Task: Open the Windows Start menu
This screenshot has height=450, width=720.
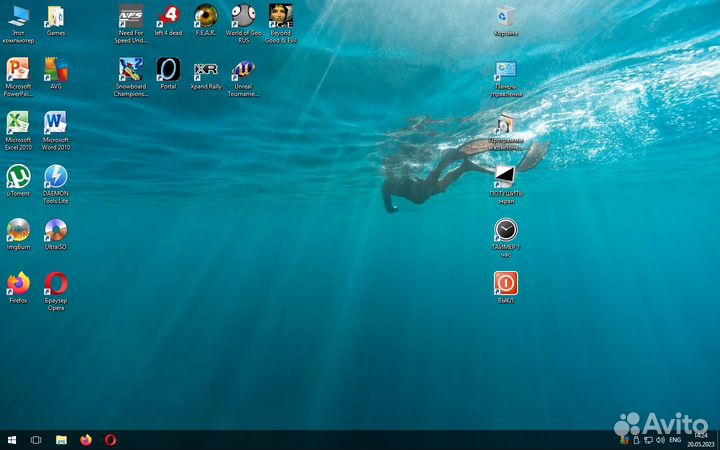Action: (x=12, y=440)
